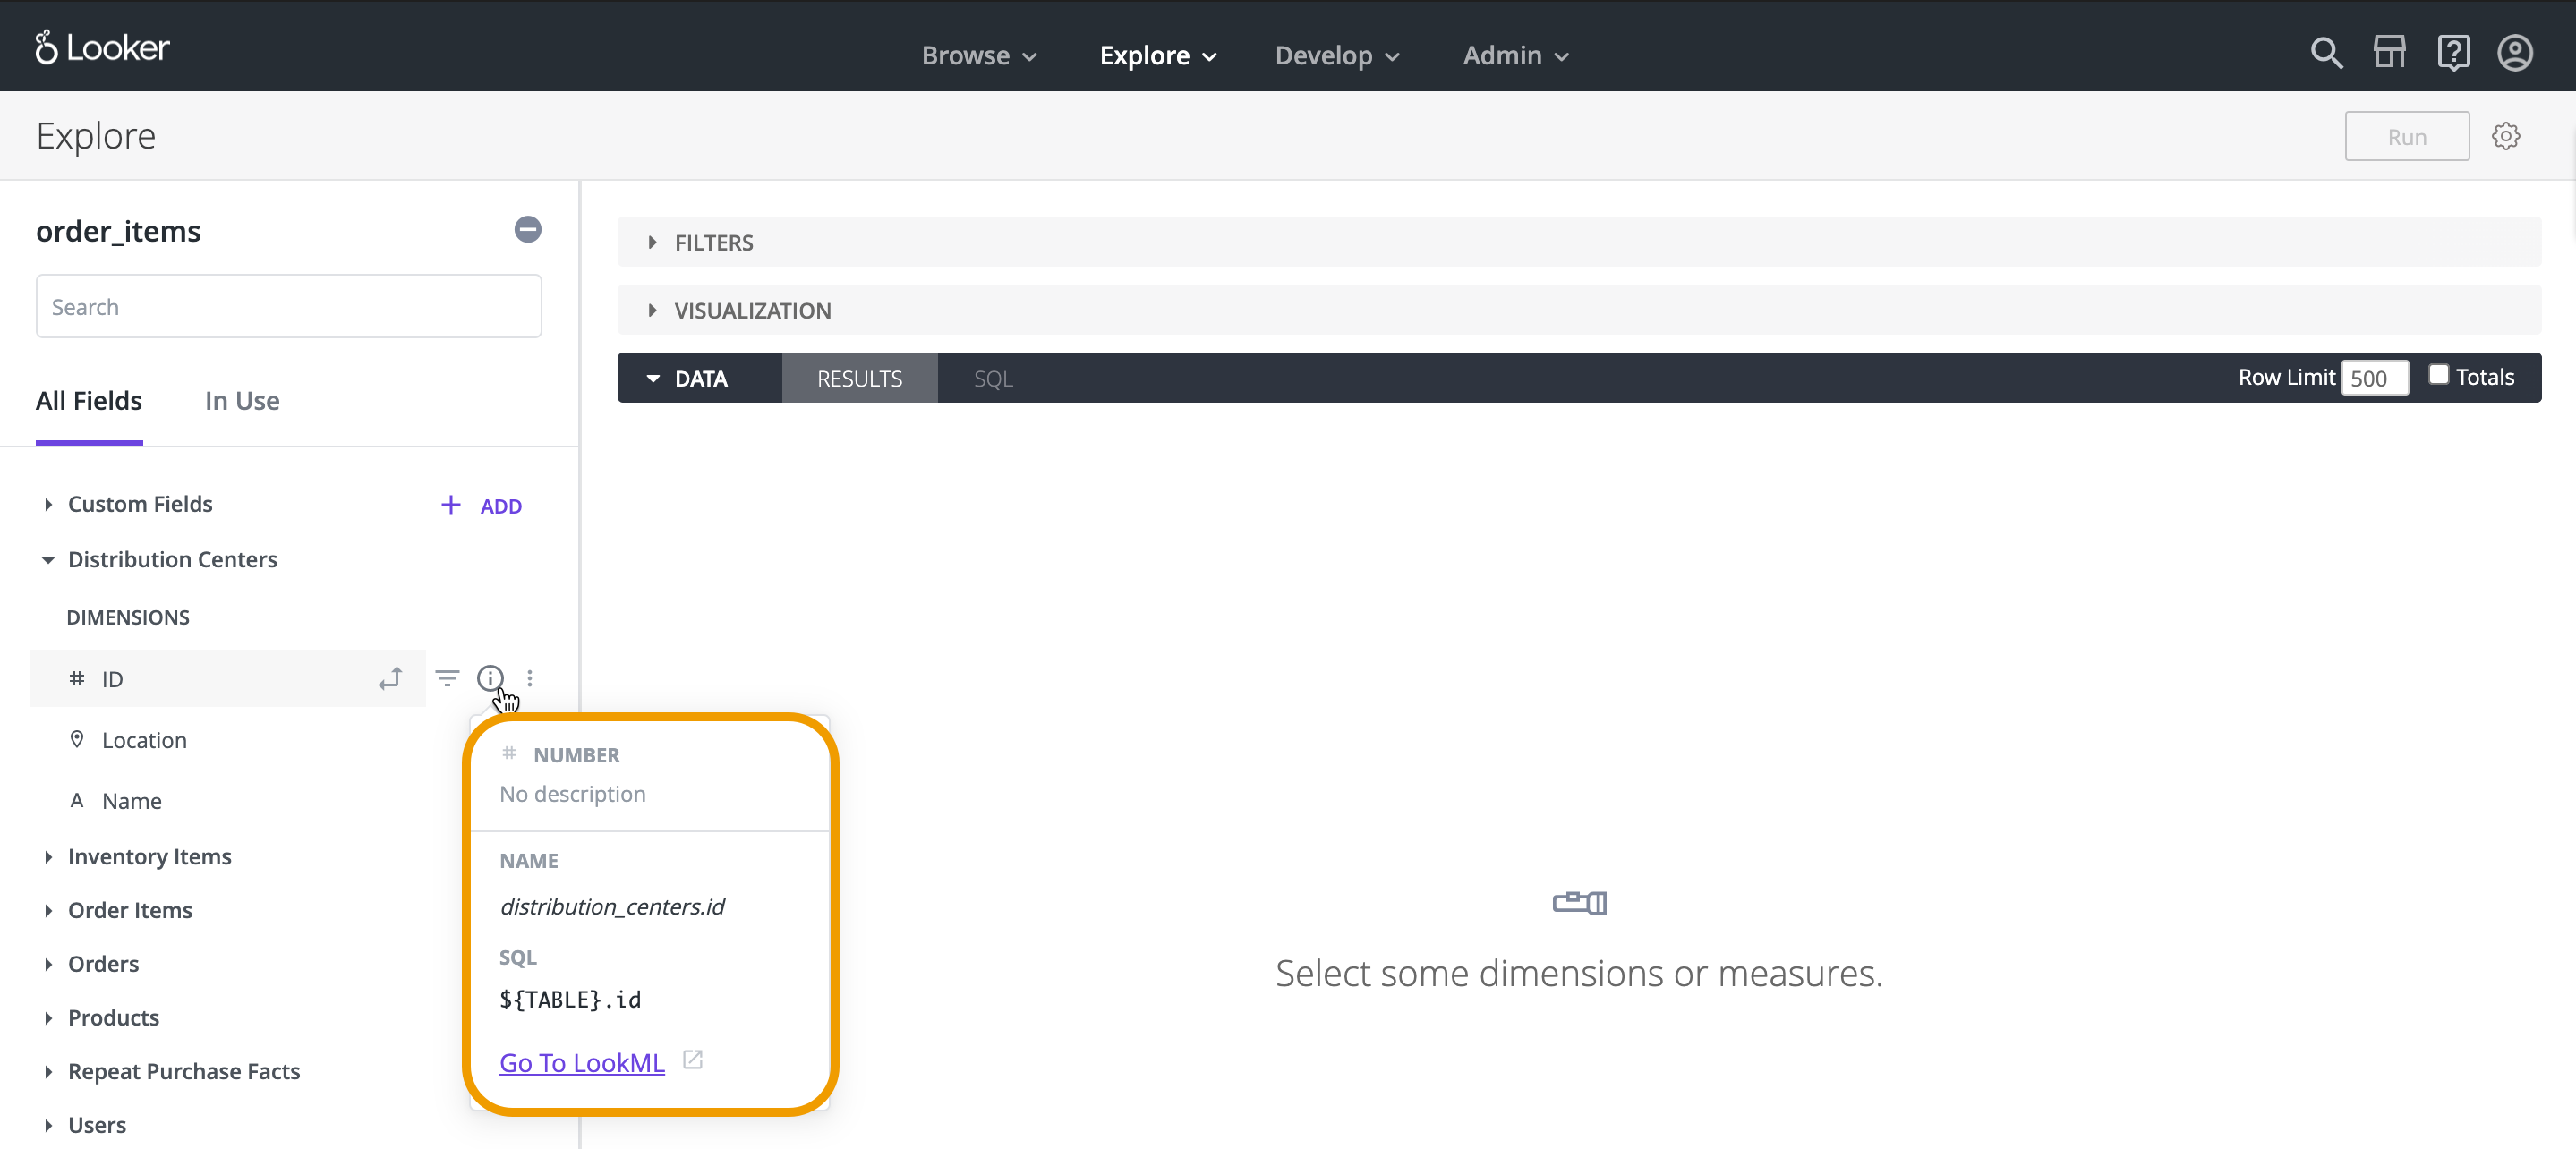Click filter icon on ID field
The height and width of the screenshot is (1149, 2576).
tap(447, 679)
